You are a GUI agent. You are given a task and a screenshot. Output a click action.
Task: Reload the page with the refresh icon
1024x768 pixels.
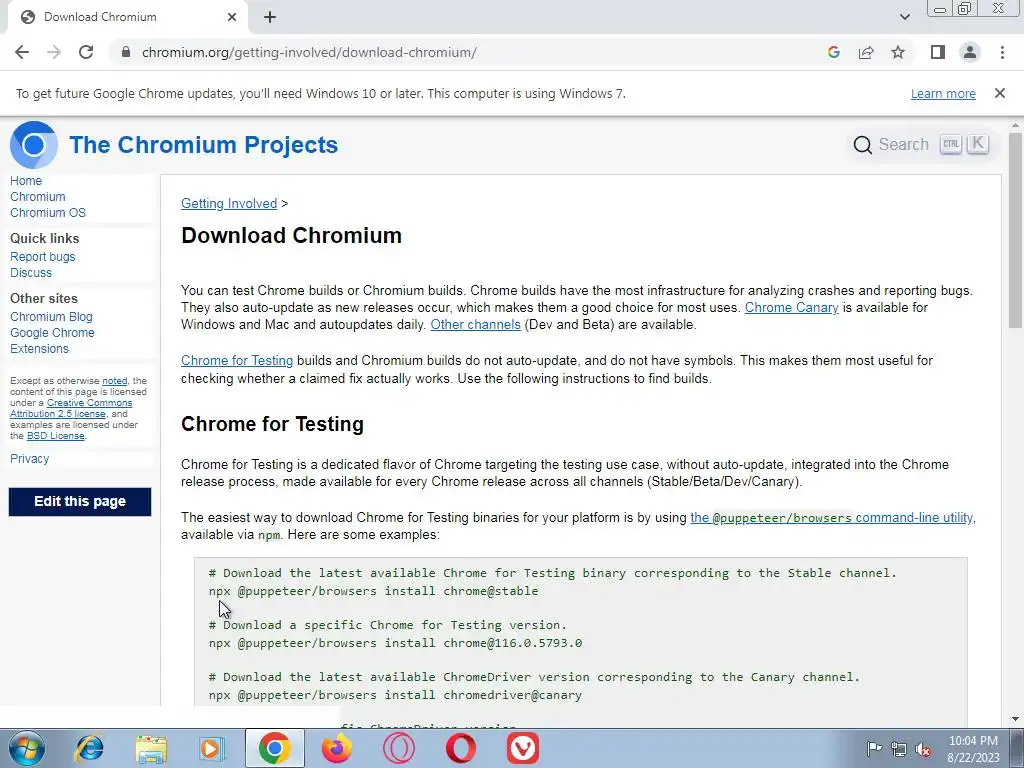[x=86, y=52]
